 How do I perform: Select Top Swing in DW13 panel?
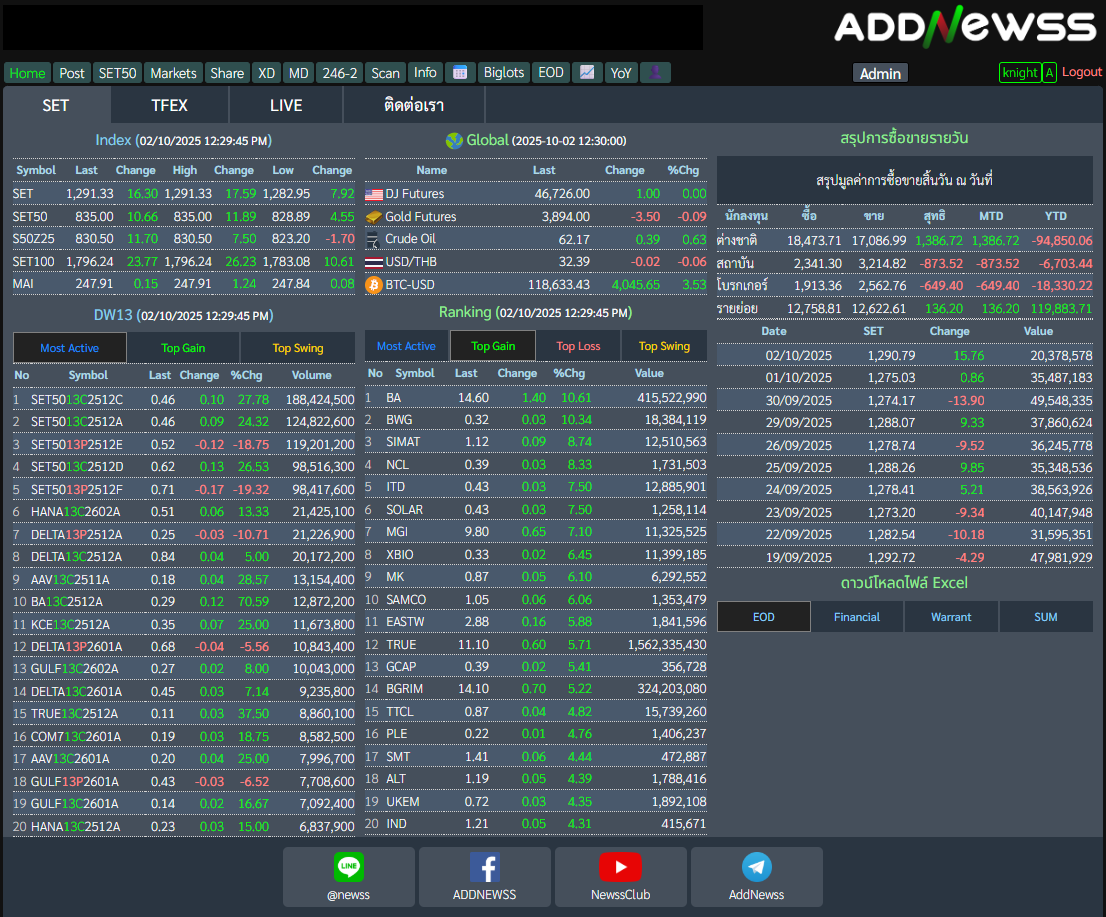point(298,348)
